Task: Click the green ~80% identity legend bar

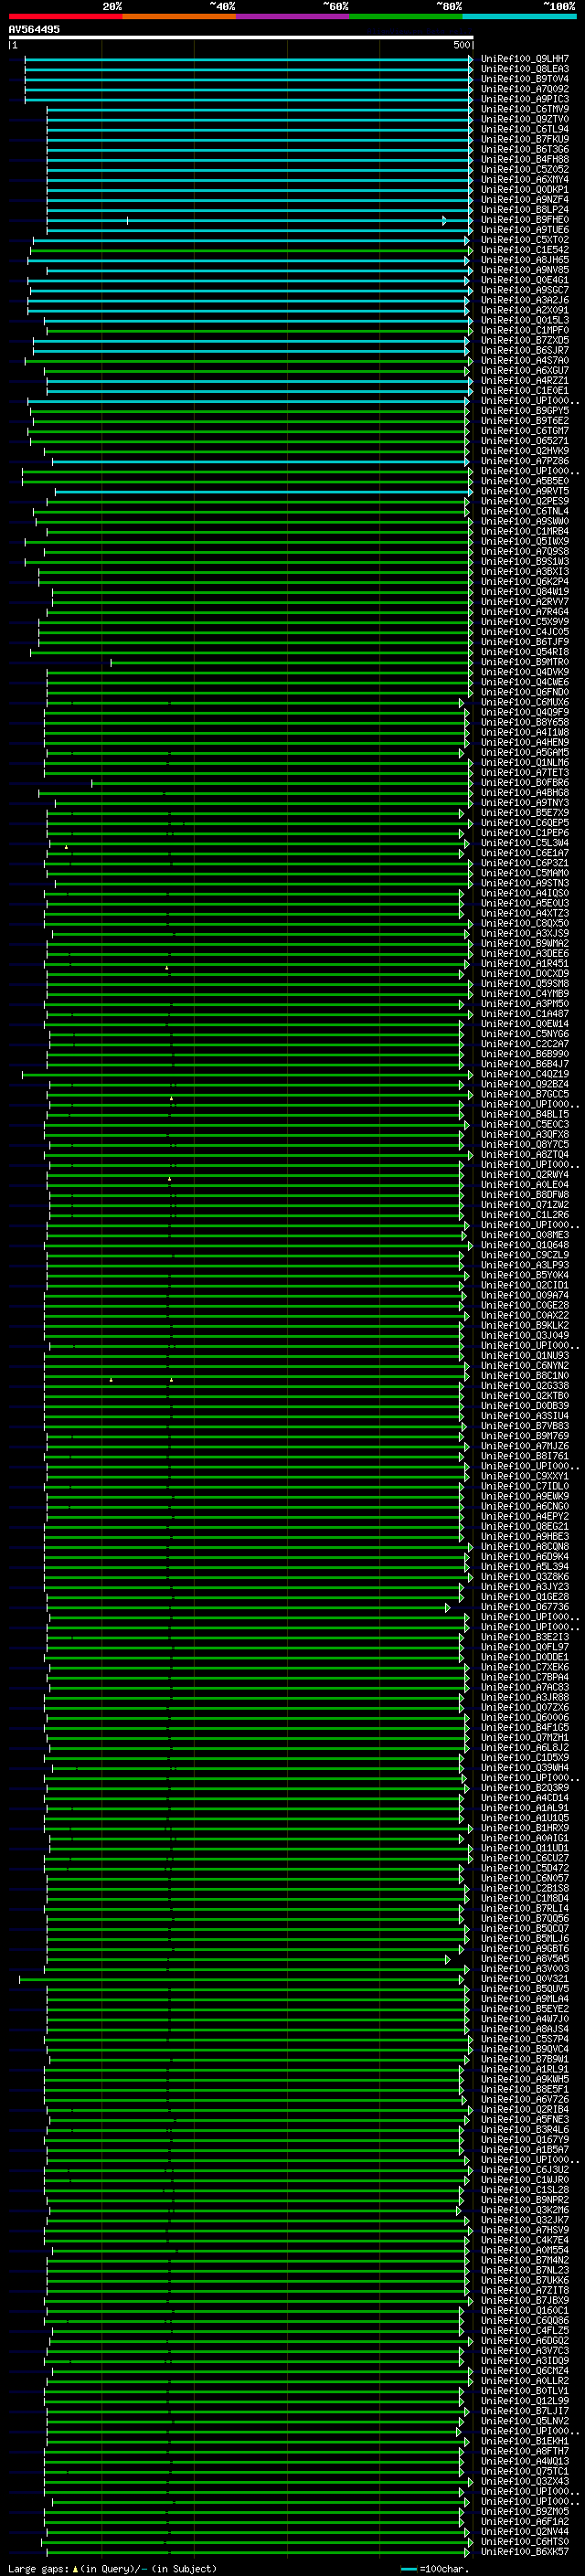Action: (x=406, y=16)
